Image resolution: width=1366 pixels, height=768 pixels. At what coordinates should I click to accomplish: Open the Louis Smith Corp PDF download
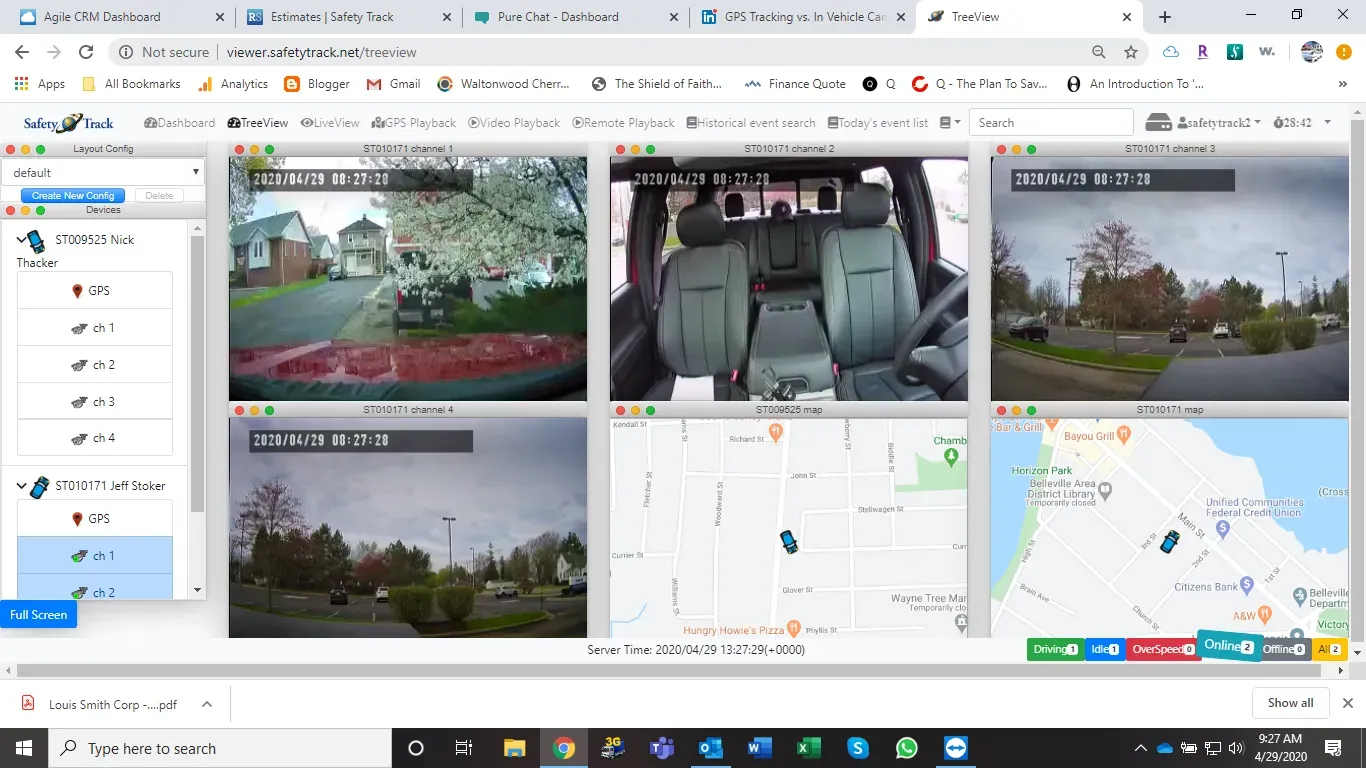pos(110,704)
